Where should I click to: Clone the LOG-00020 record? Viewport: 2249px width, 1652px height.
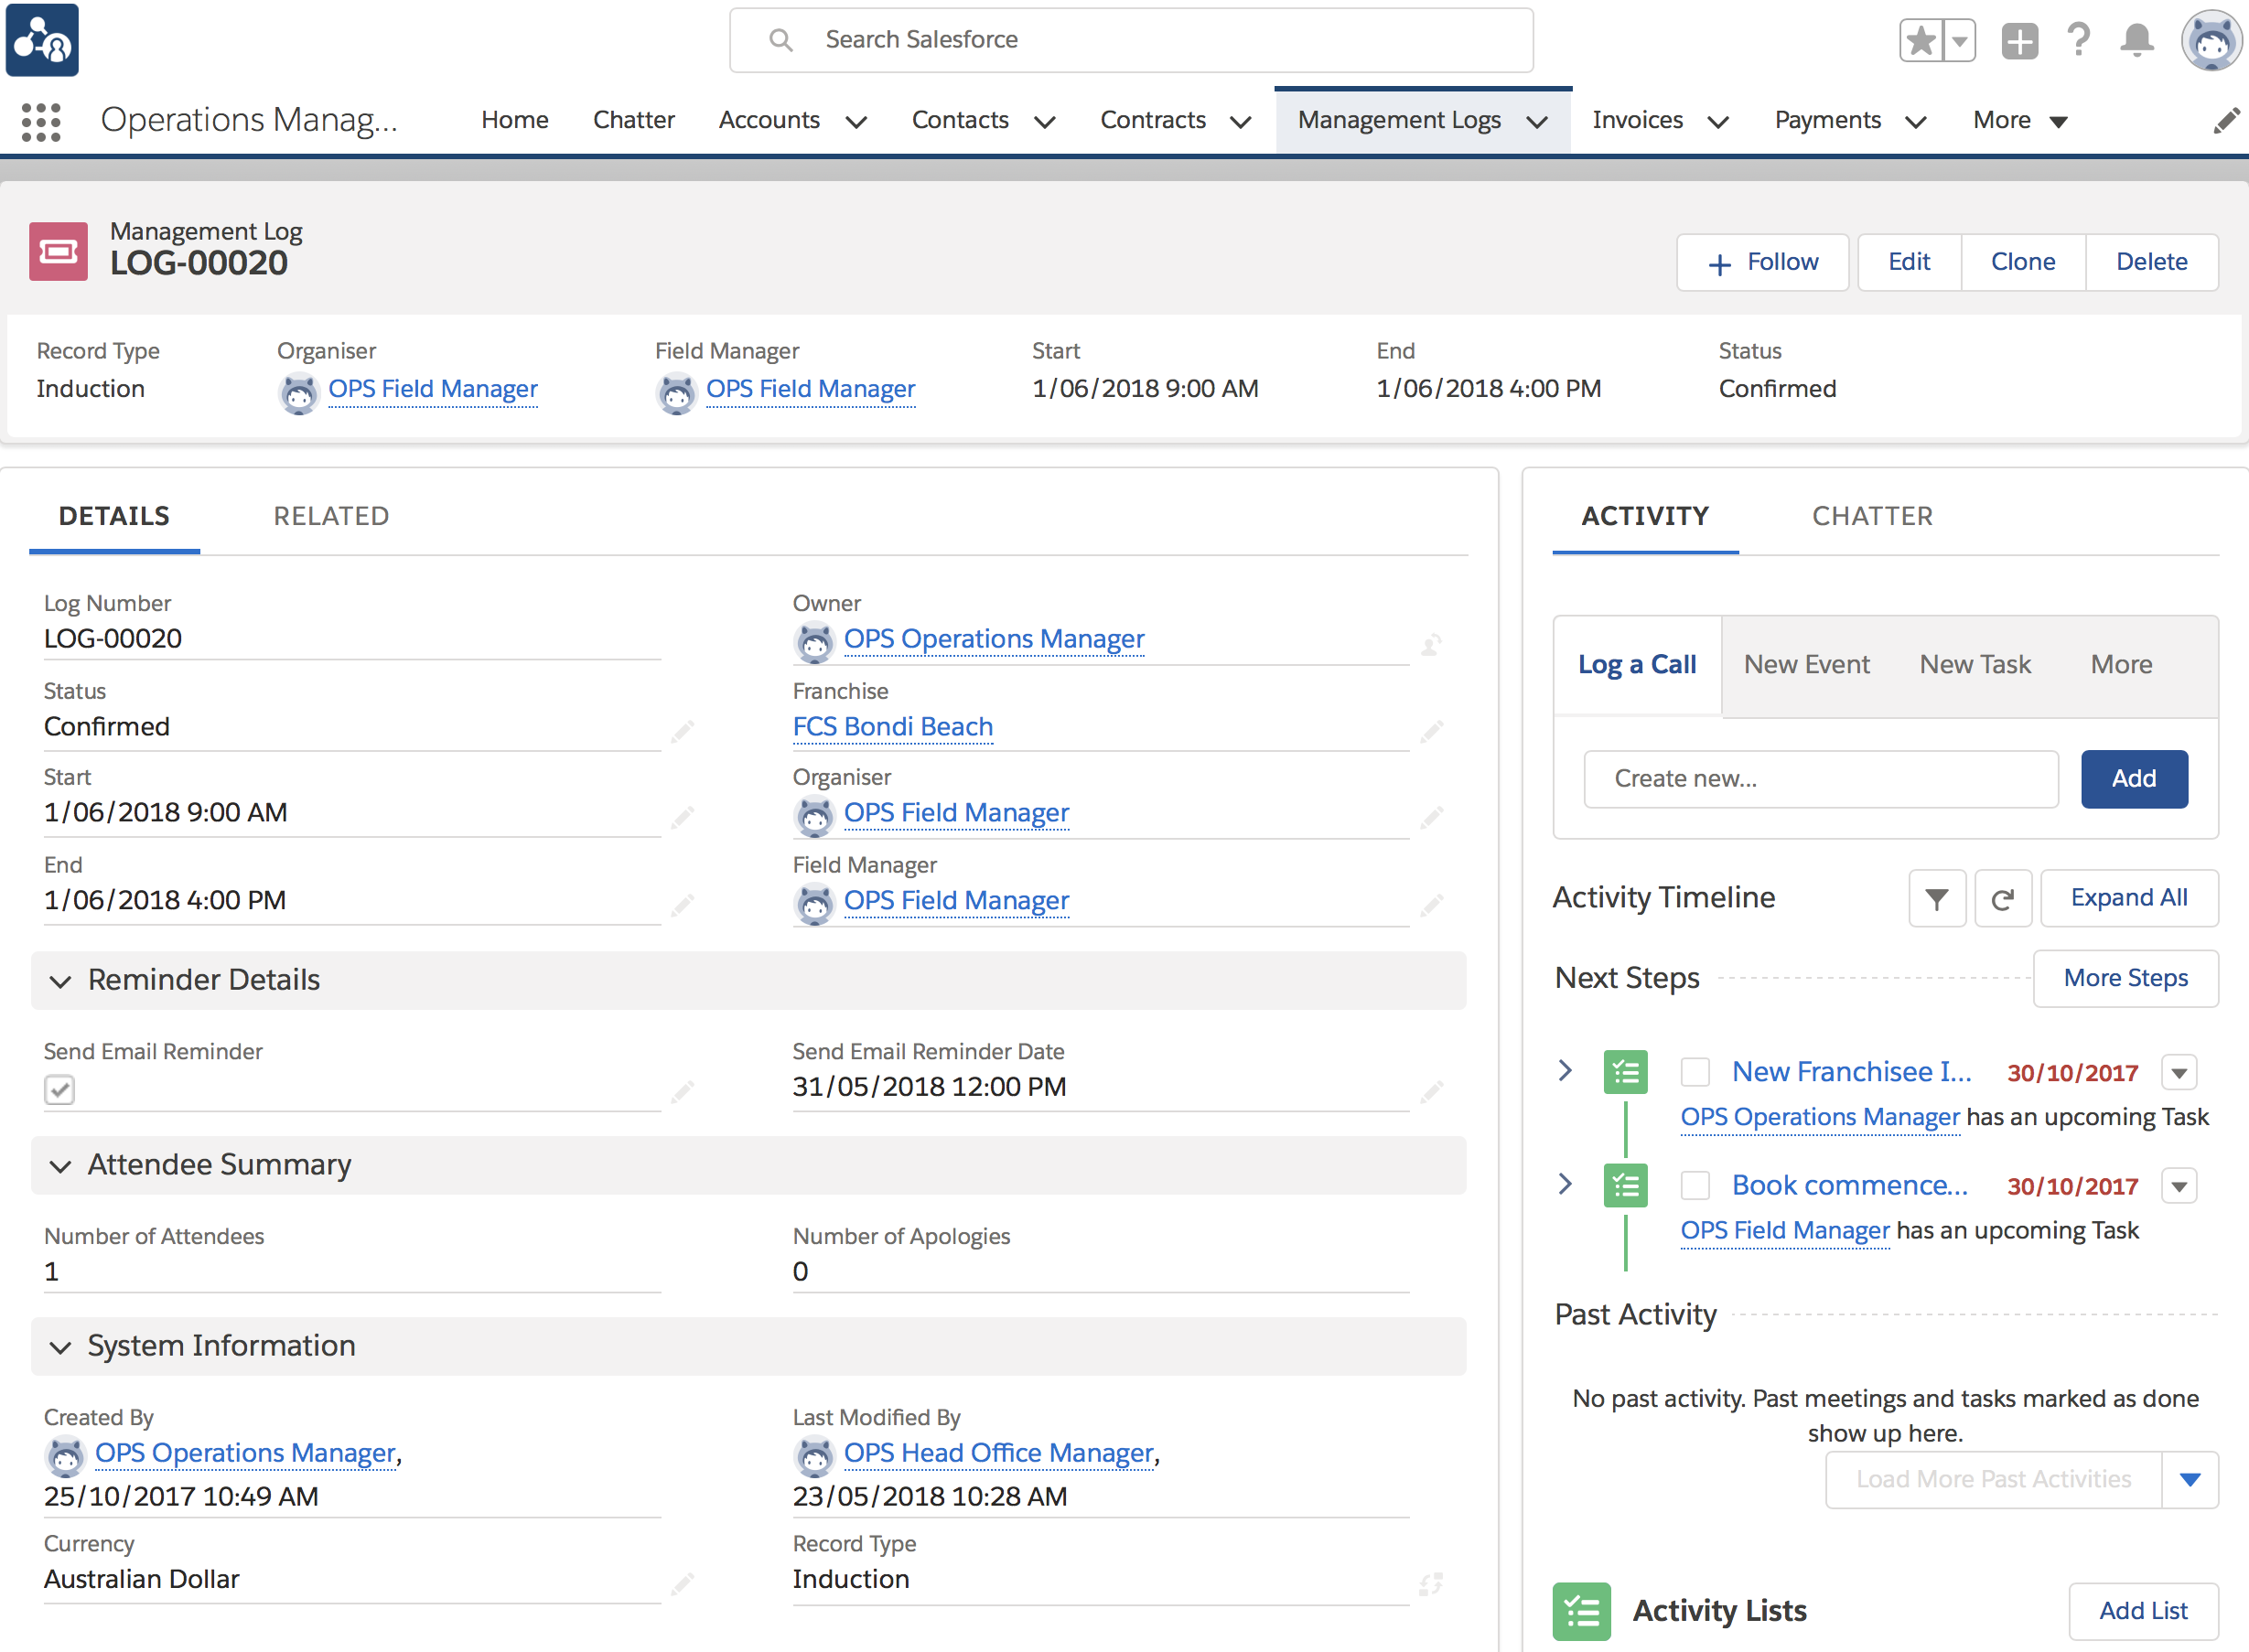2022,262
